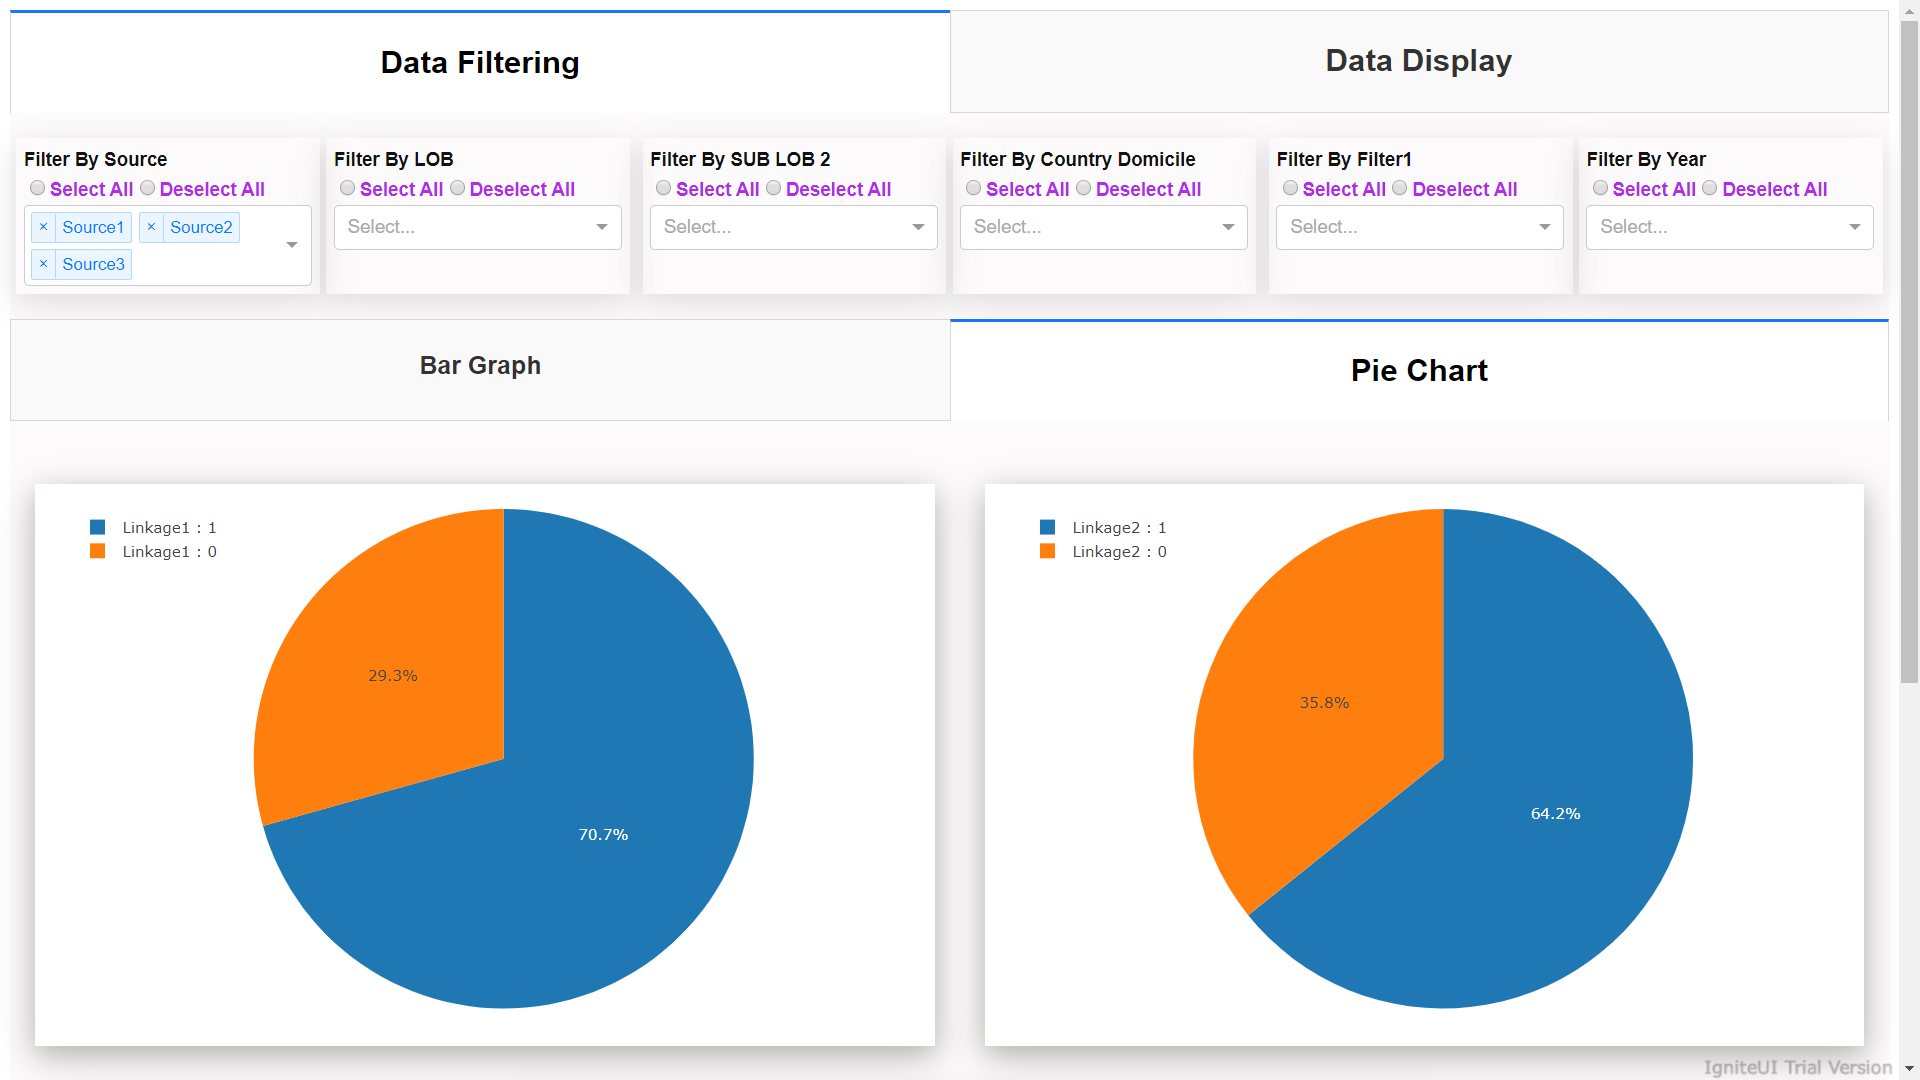Expand the Filter By Source dropdown arrow

pyautogui.click(x=292, y=245)
